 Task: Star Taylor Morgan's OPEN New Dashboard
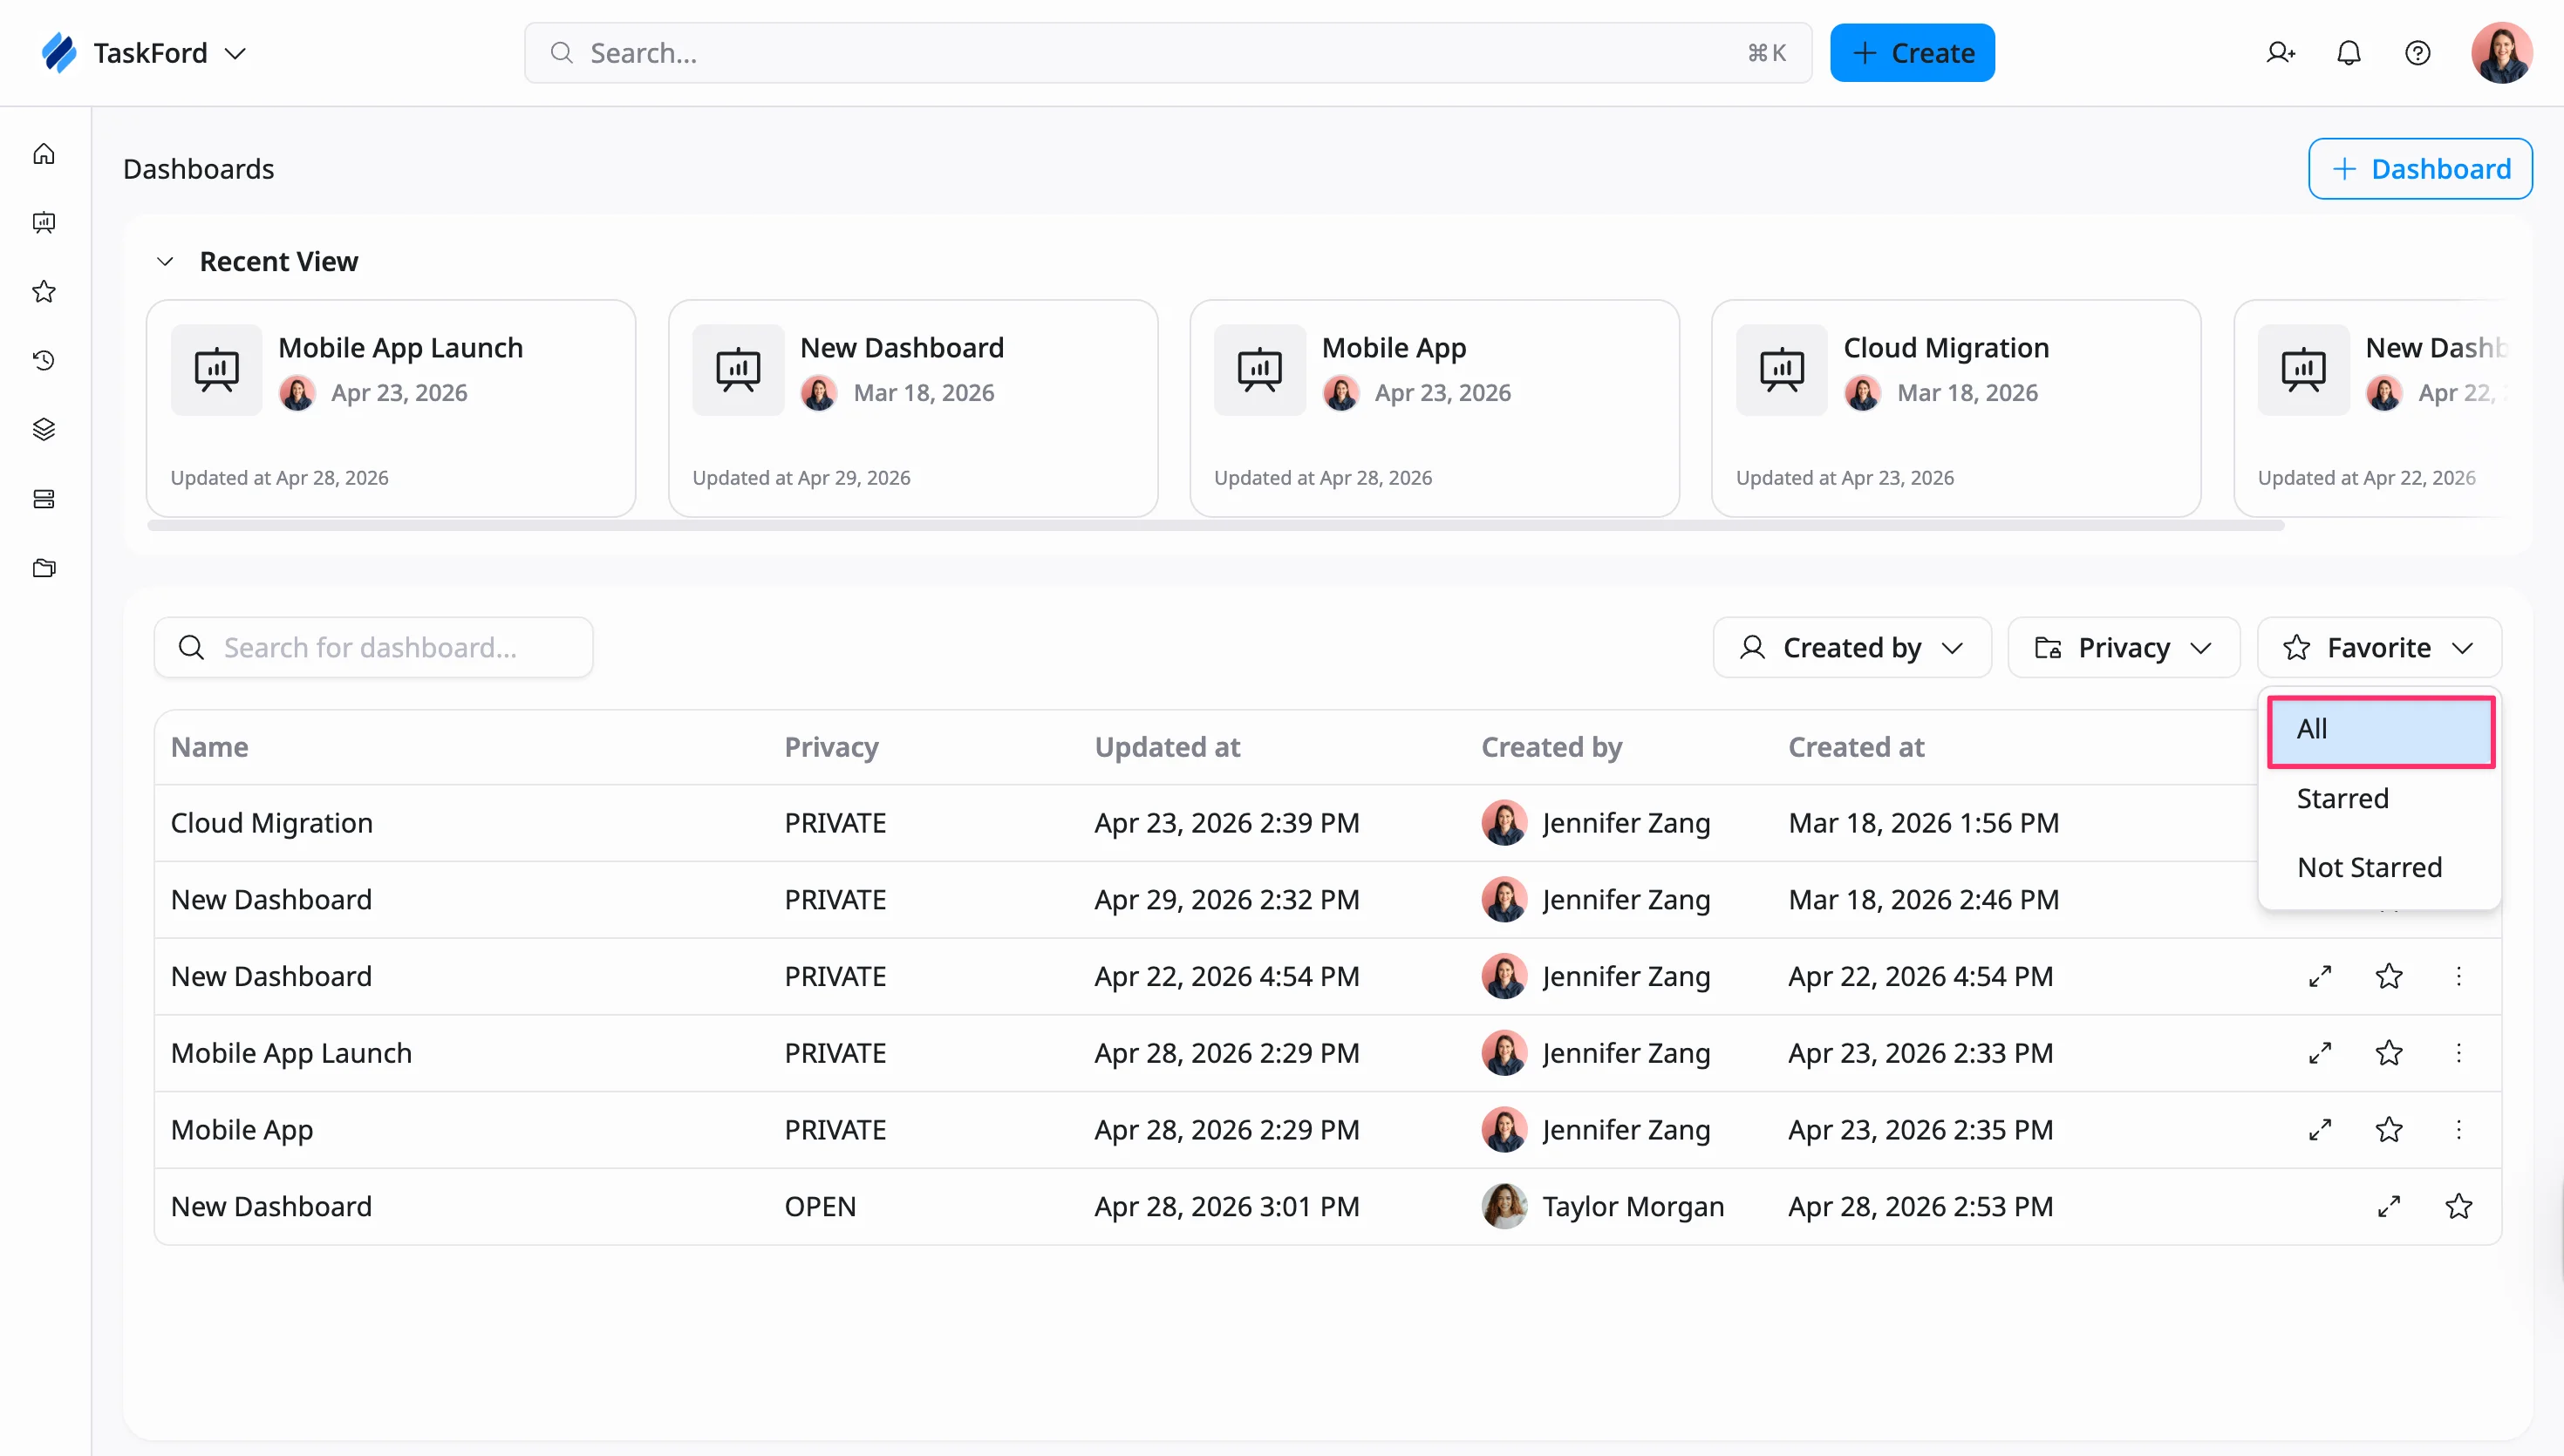coord(2459,1207)
